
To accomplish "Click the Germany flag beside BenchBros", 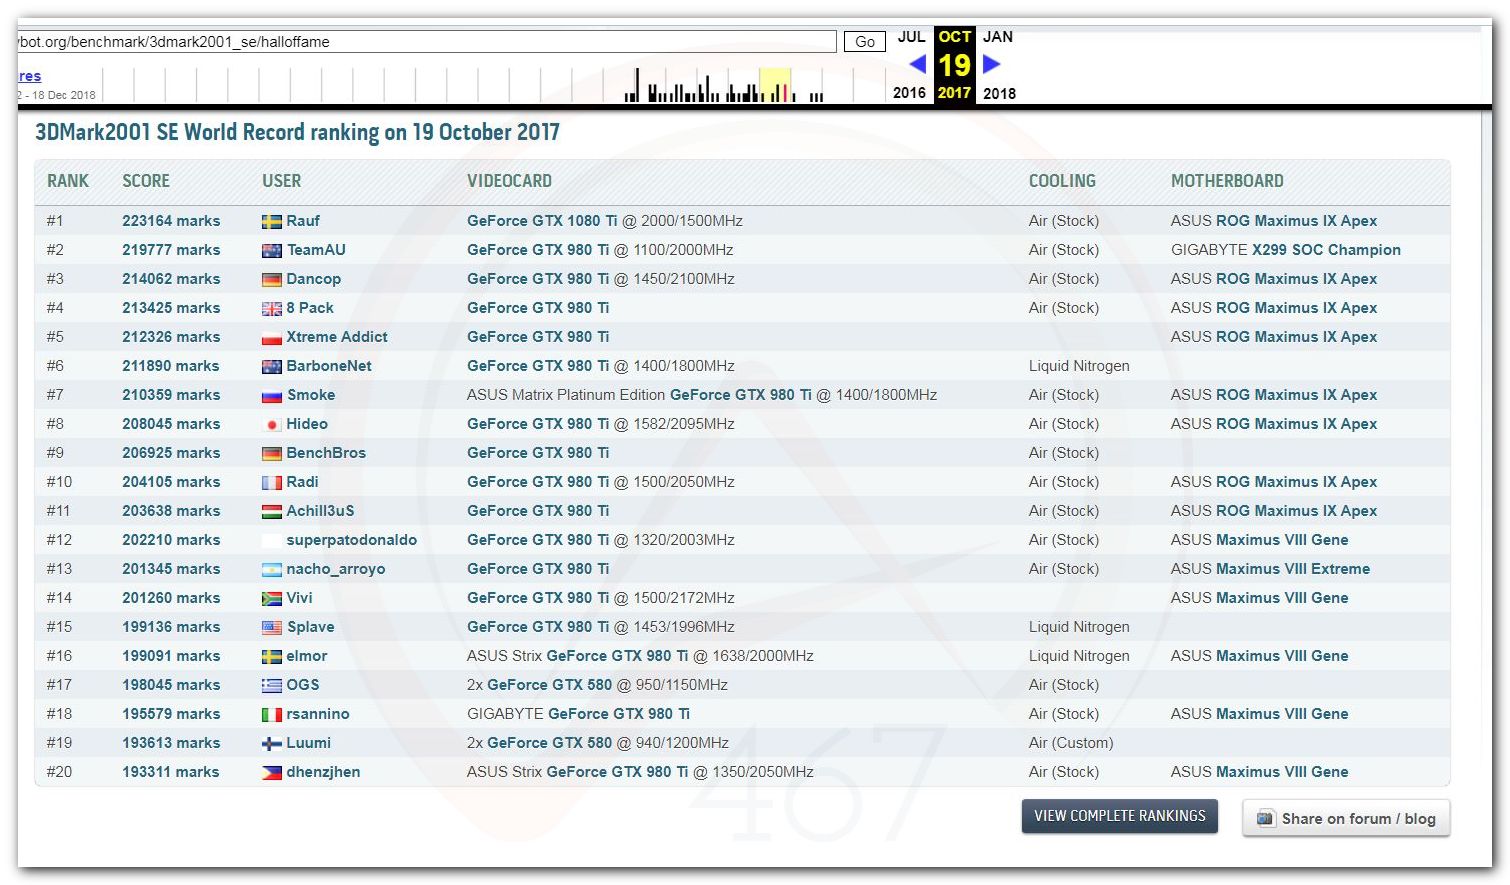I will [x=271, y=454].
